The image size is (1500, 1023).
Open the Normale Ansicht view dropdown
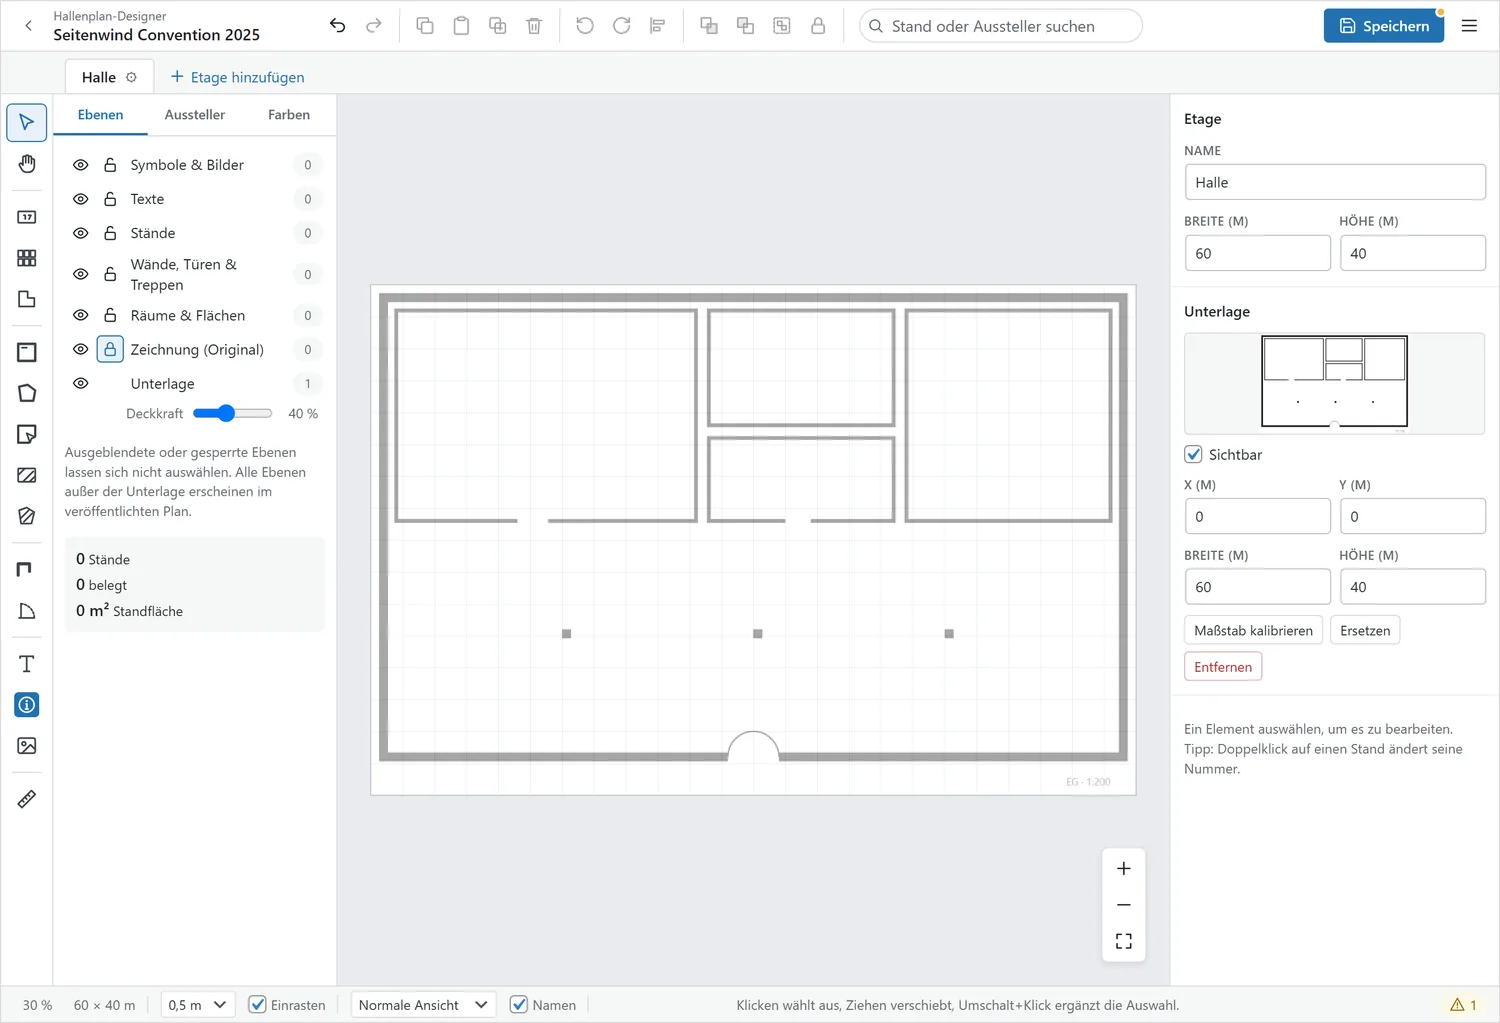point(423,1005)
